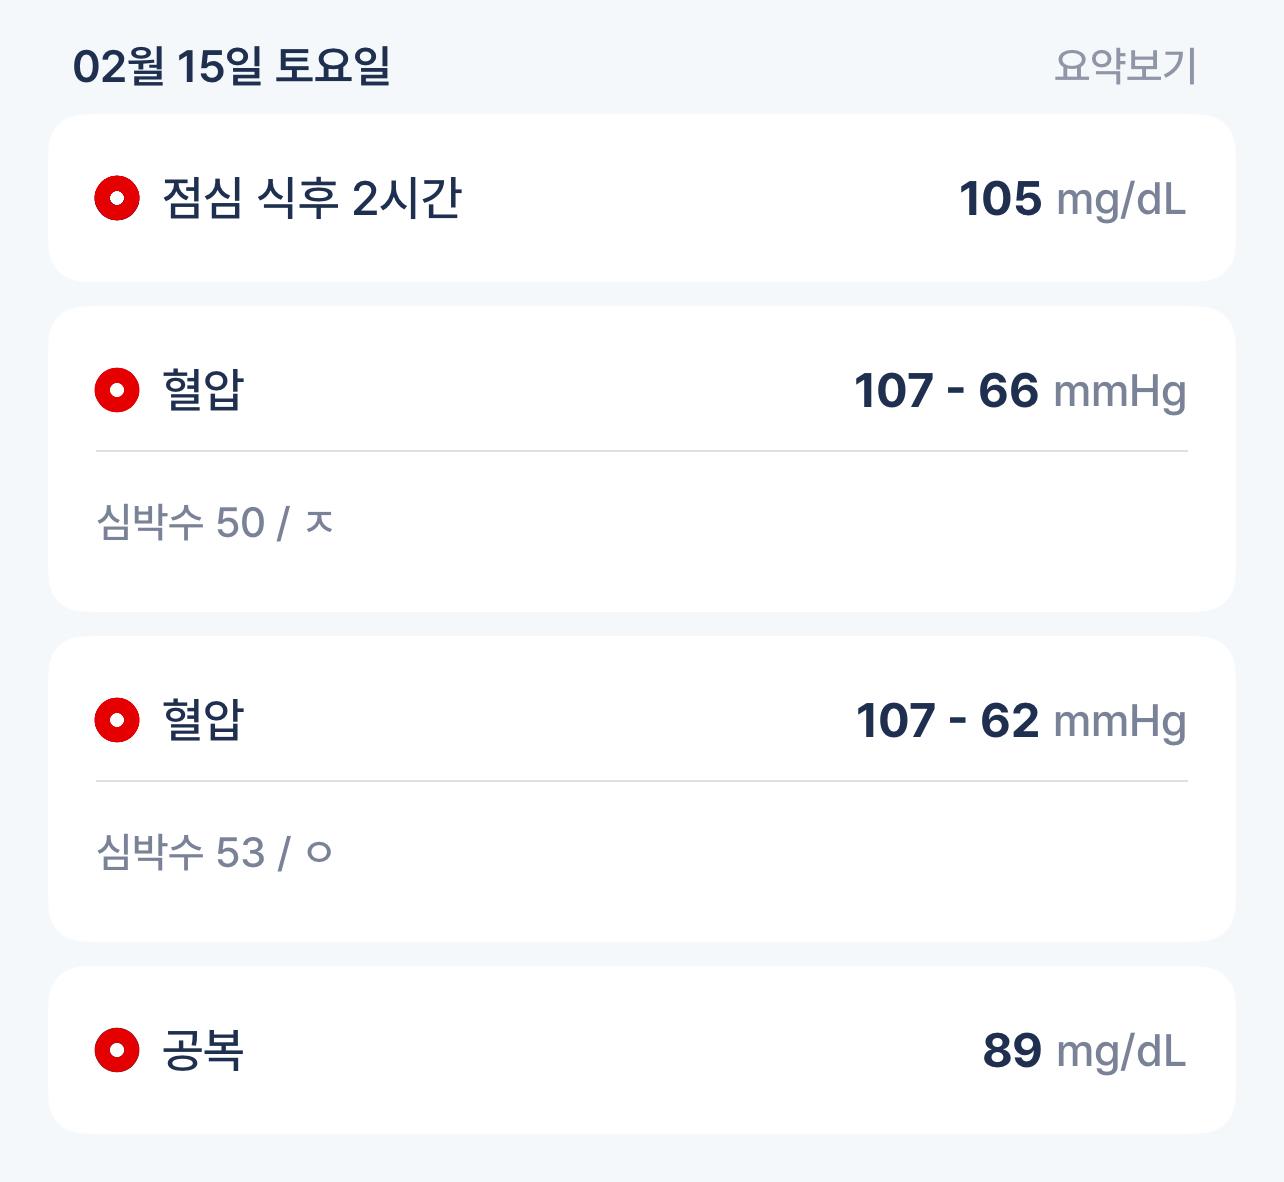Viewport: 1284px width, 1182px height.
Task: Click the 02월 15일 토요일 date header
Action: tap(231, 66)
